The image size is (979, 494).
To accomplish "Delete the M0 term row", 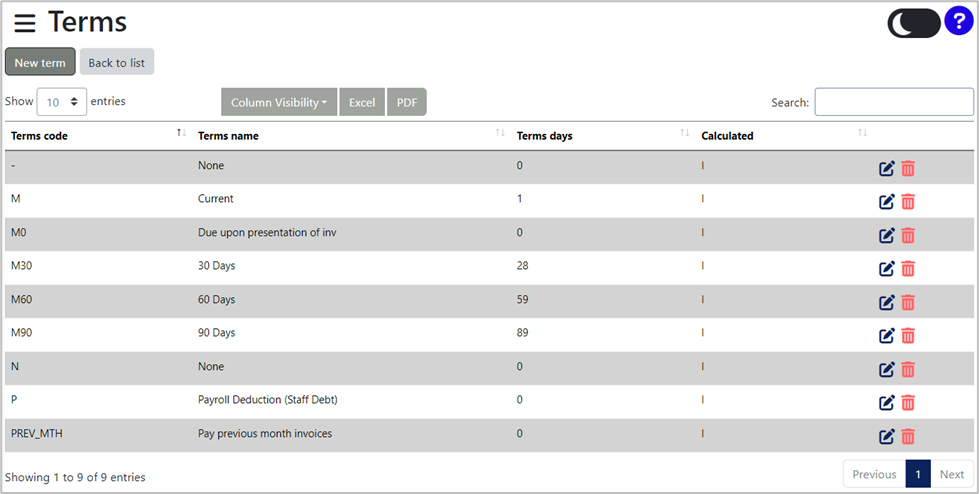I will coord(908,235).
